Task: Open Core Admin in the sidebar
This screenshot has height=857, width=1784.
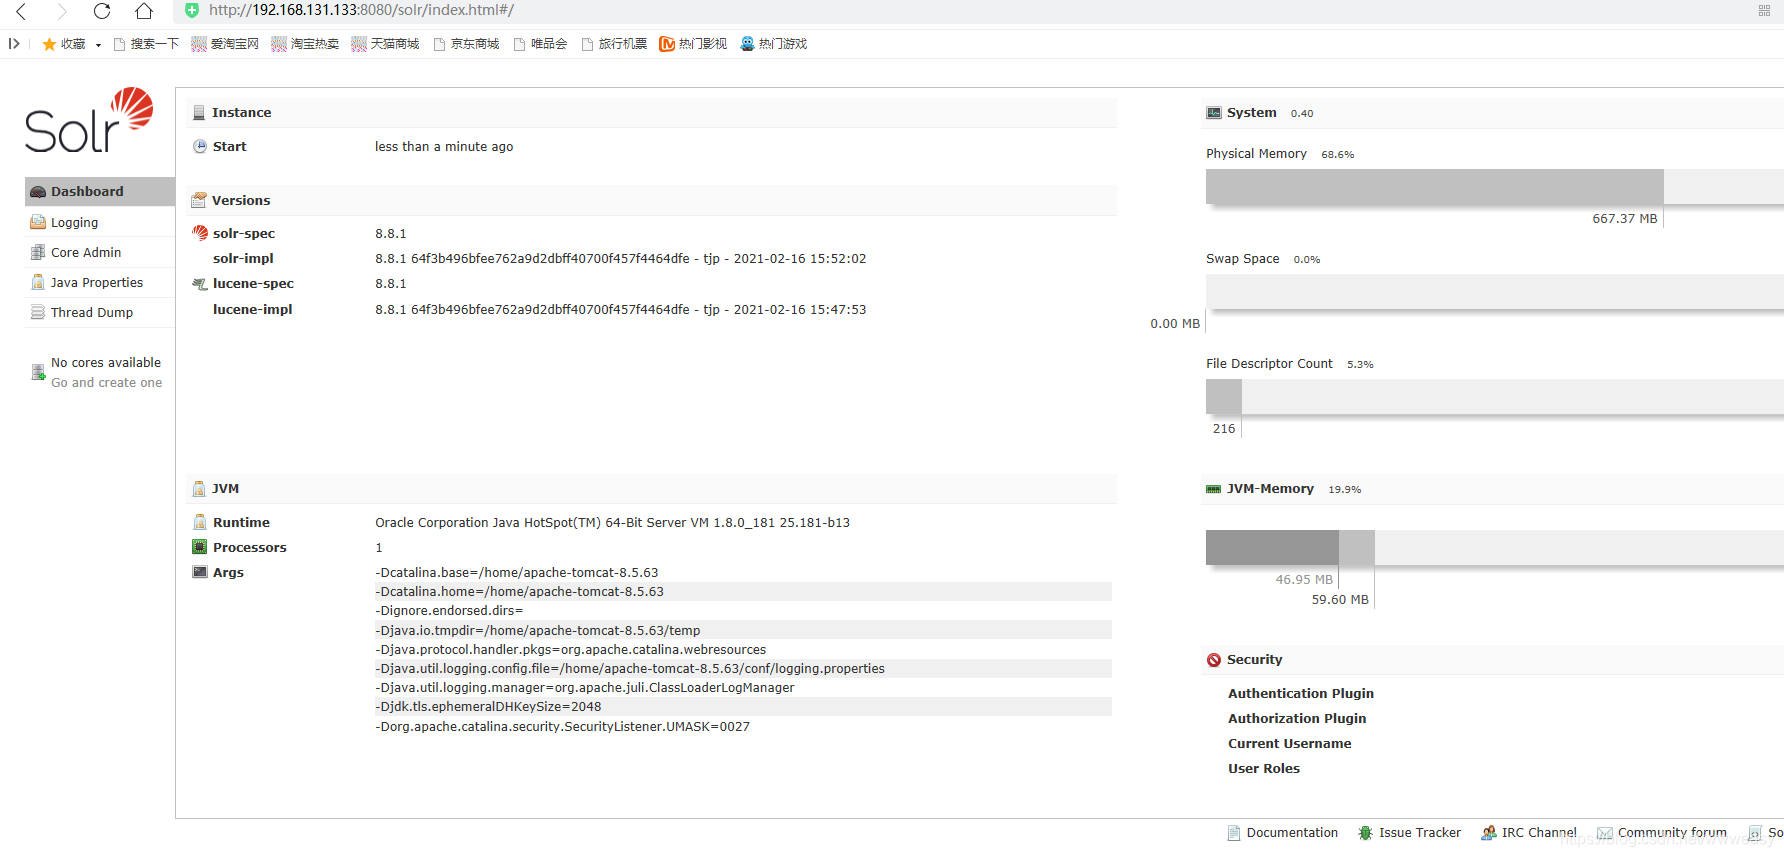Action: coord(100,252)
